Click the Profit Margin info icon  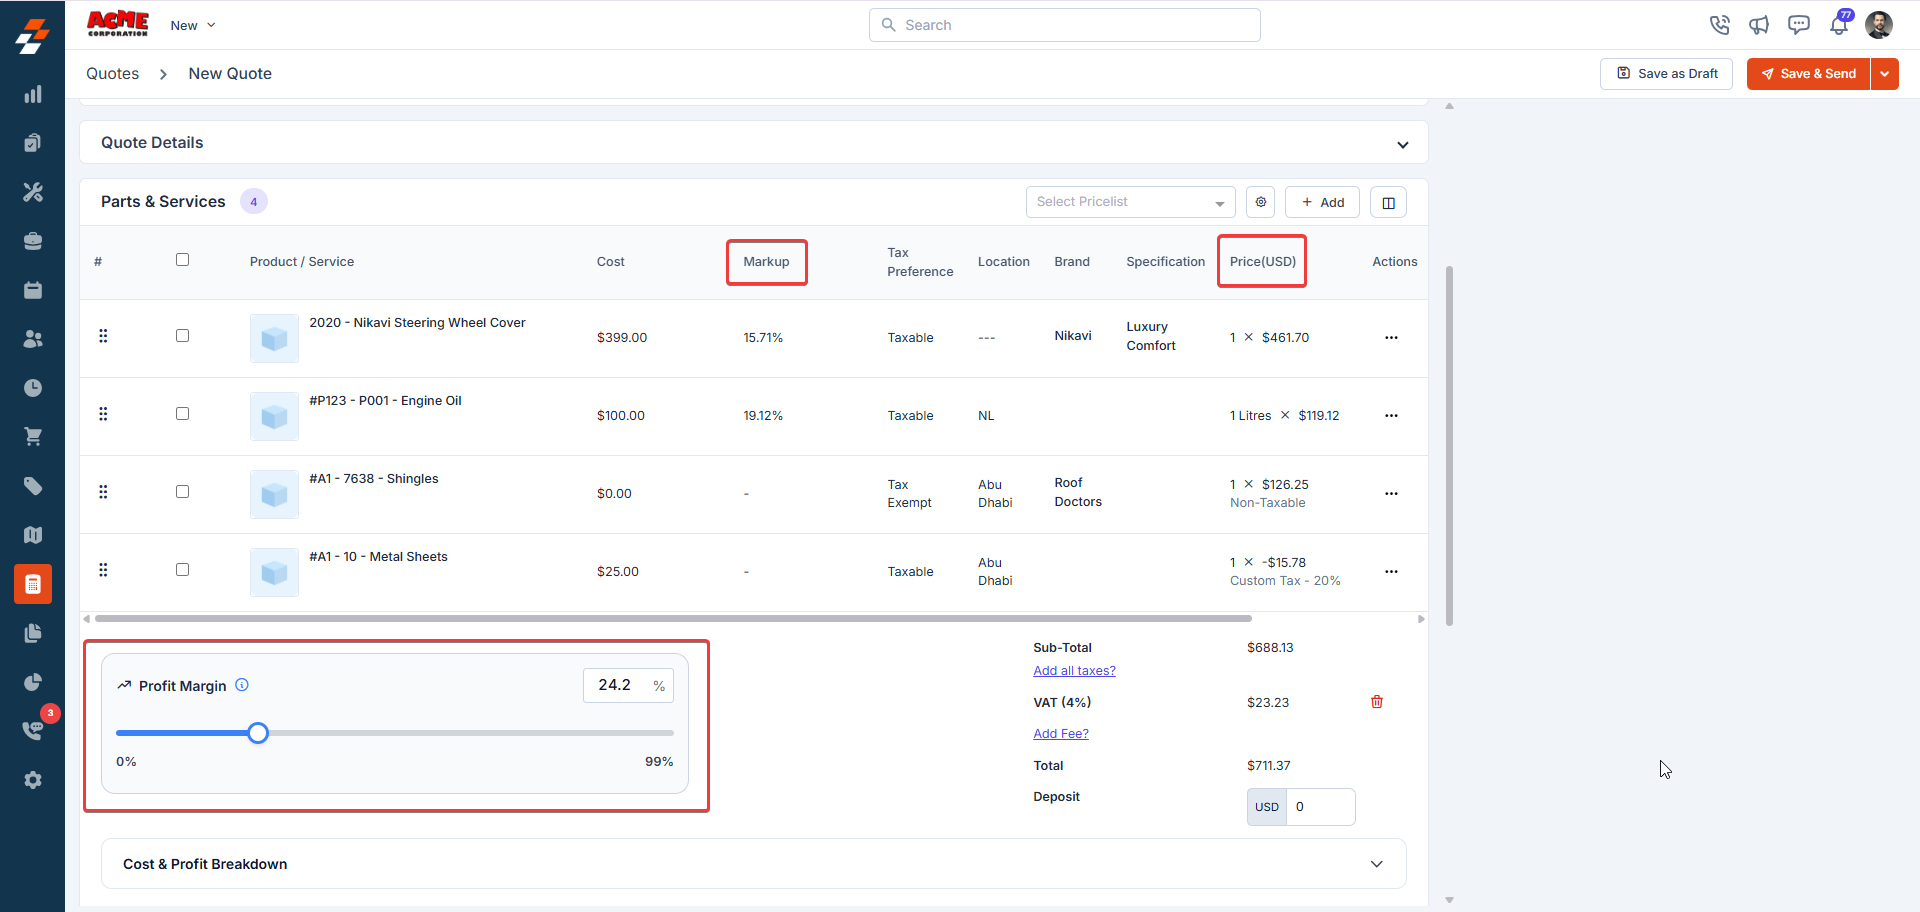[242, 685]
